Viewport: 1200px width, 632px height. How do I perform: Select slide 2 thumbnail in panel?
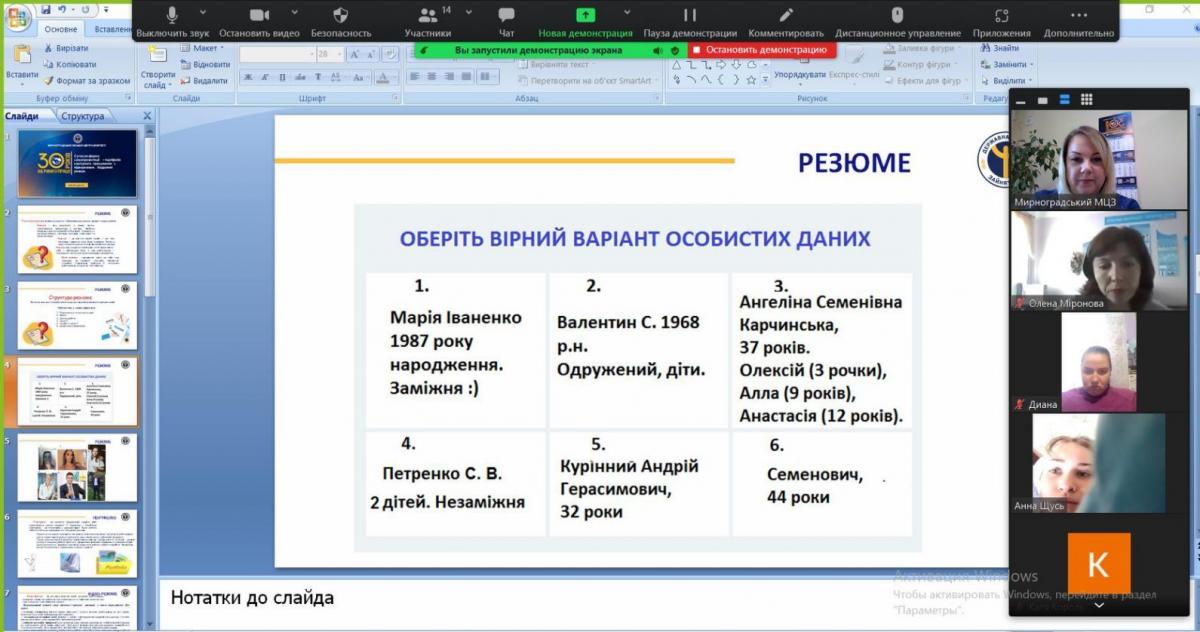click(x=77, y=240)
